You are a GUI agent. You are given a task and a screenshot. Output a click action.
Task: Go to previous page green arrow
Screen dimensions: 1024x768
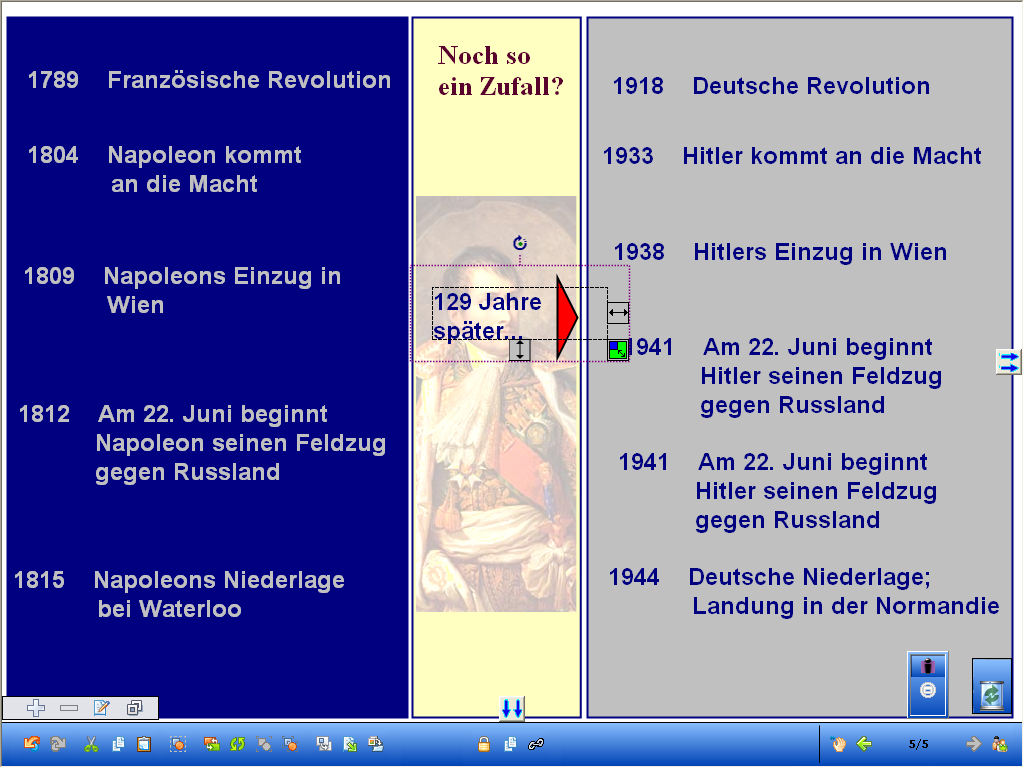[864, 743]
